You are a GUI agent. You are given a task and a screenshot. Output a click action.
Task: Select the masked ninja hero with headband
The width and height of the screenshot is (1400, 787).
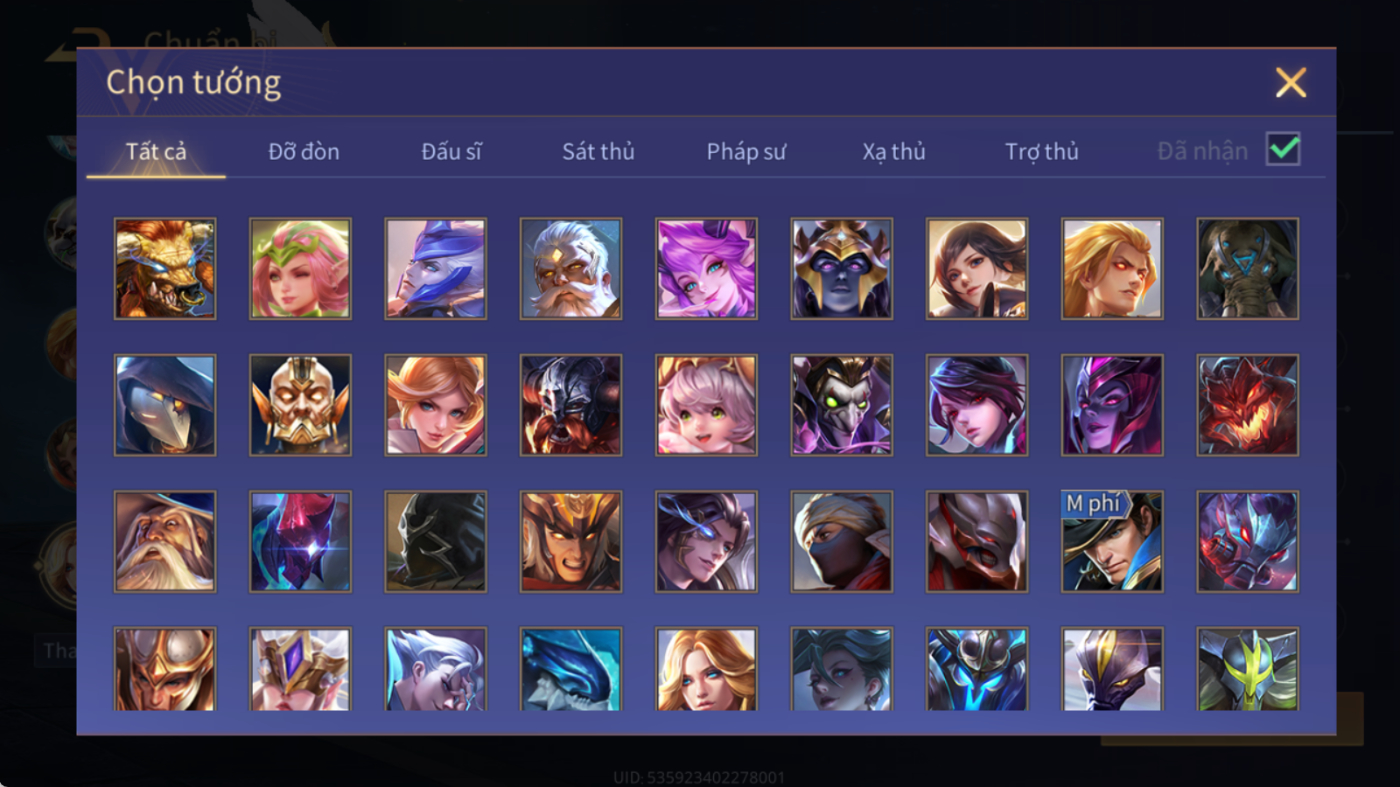pos(842,541)
